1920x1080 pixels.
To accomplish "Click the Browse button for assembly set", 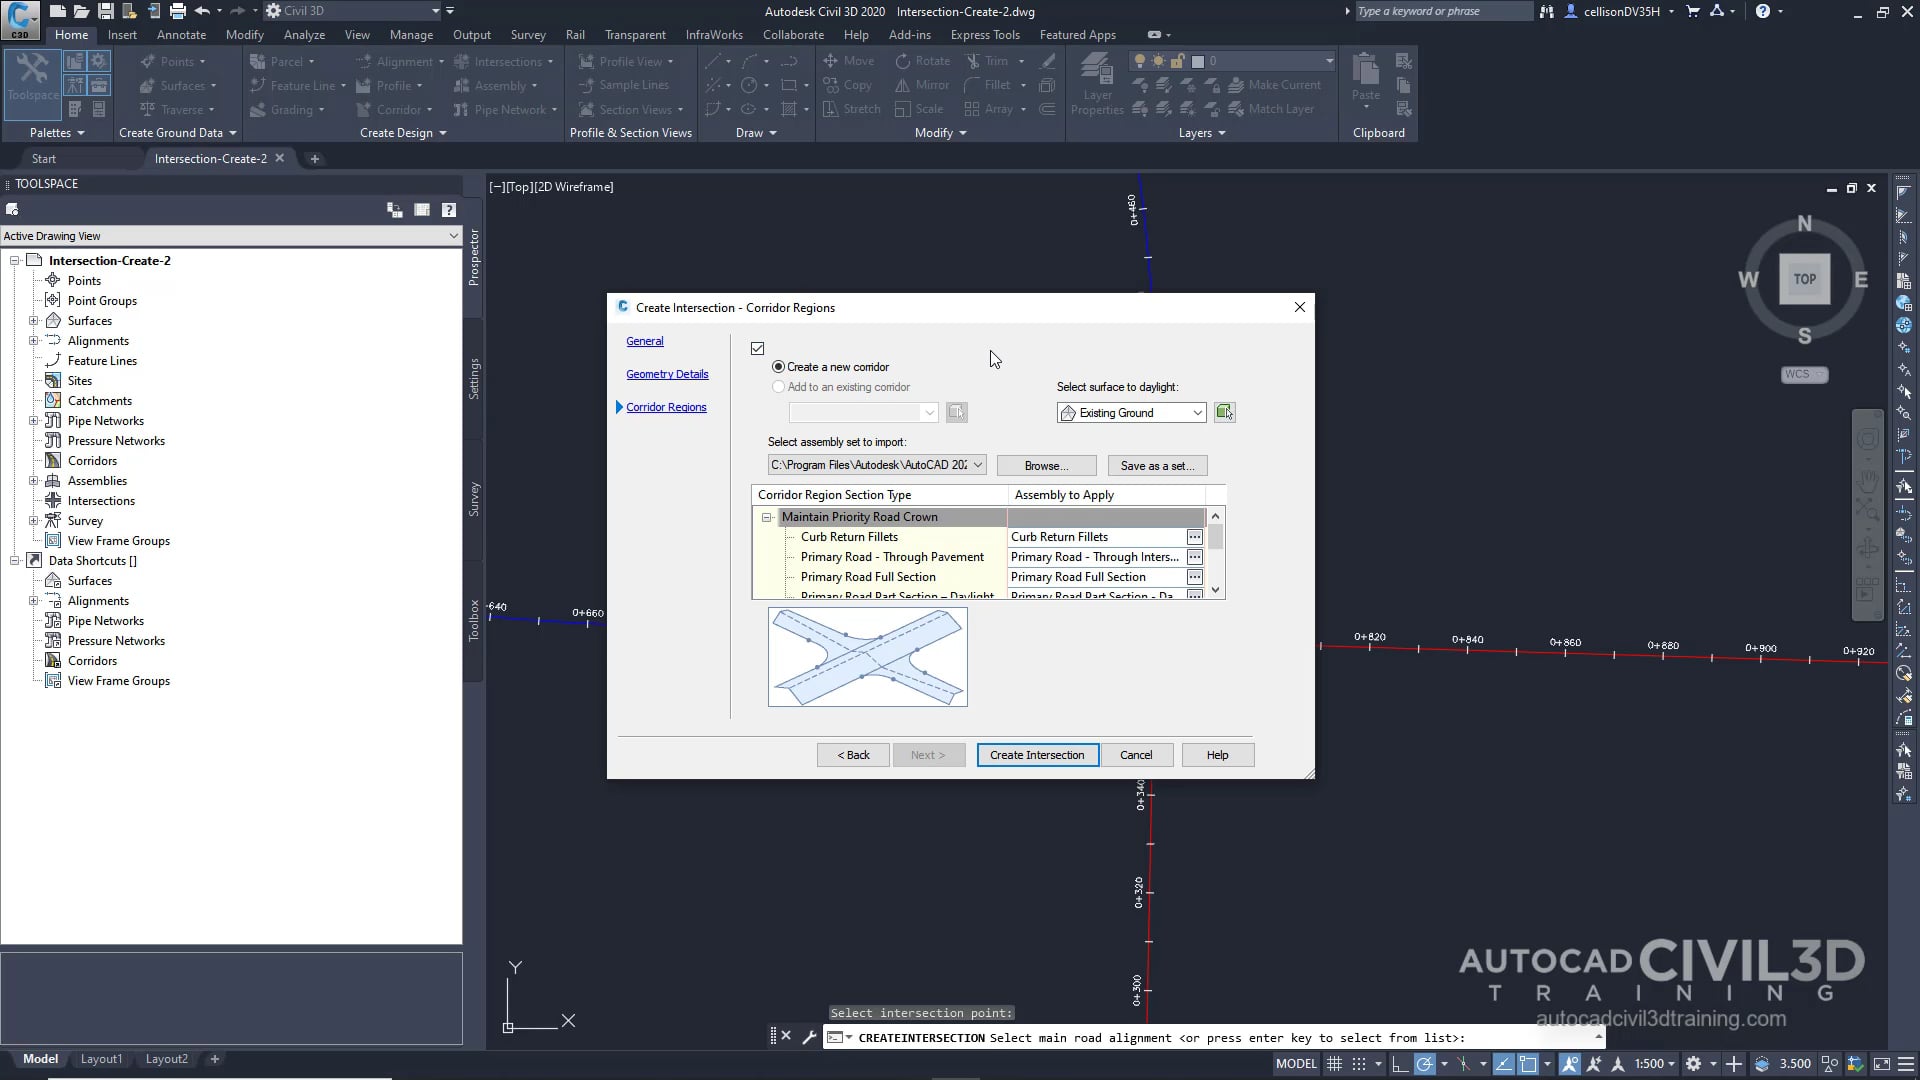I will point(1045,465).
